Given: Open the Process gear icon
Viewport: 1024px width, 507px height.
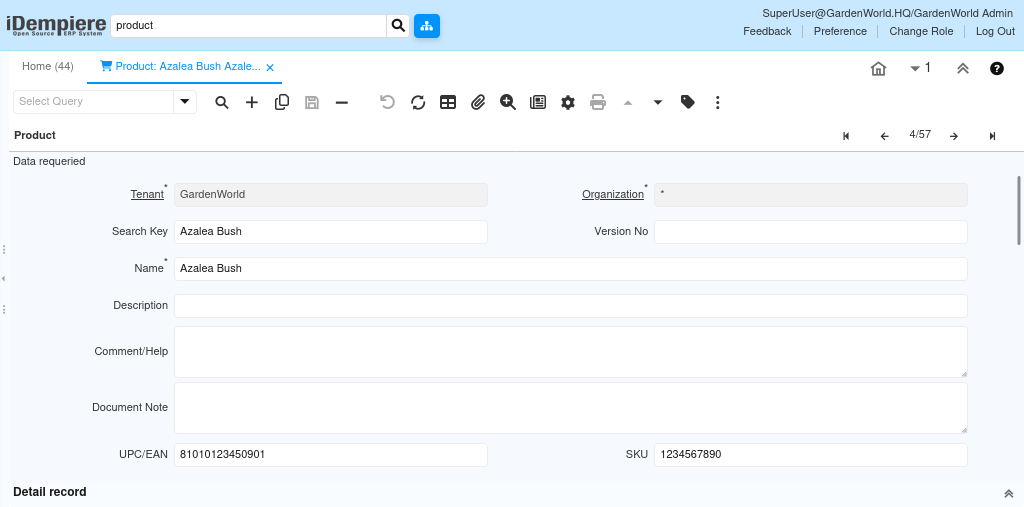Looking at the screenshot, I should click(568, 102).
